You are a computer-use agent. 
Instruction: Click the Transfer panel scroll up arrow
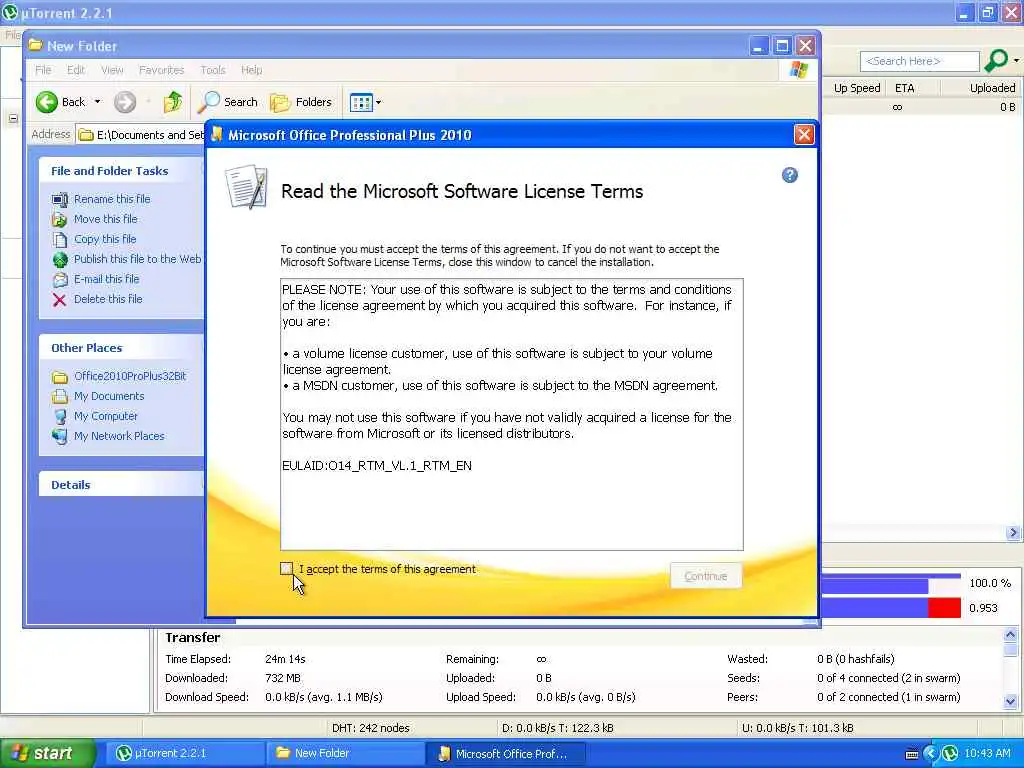click(x=1010, y=635)
